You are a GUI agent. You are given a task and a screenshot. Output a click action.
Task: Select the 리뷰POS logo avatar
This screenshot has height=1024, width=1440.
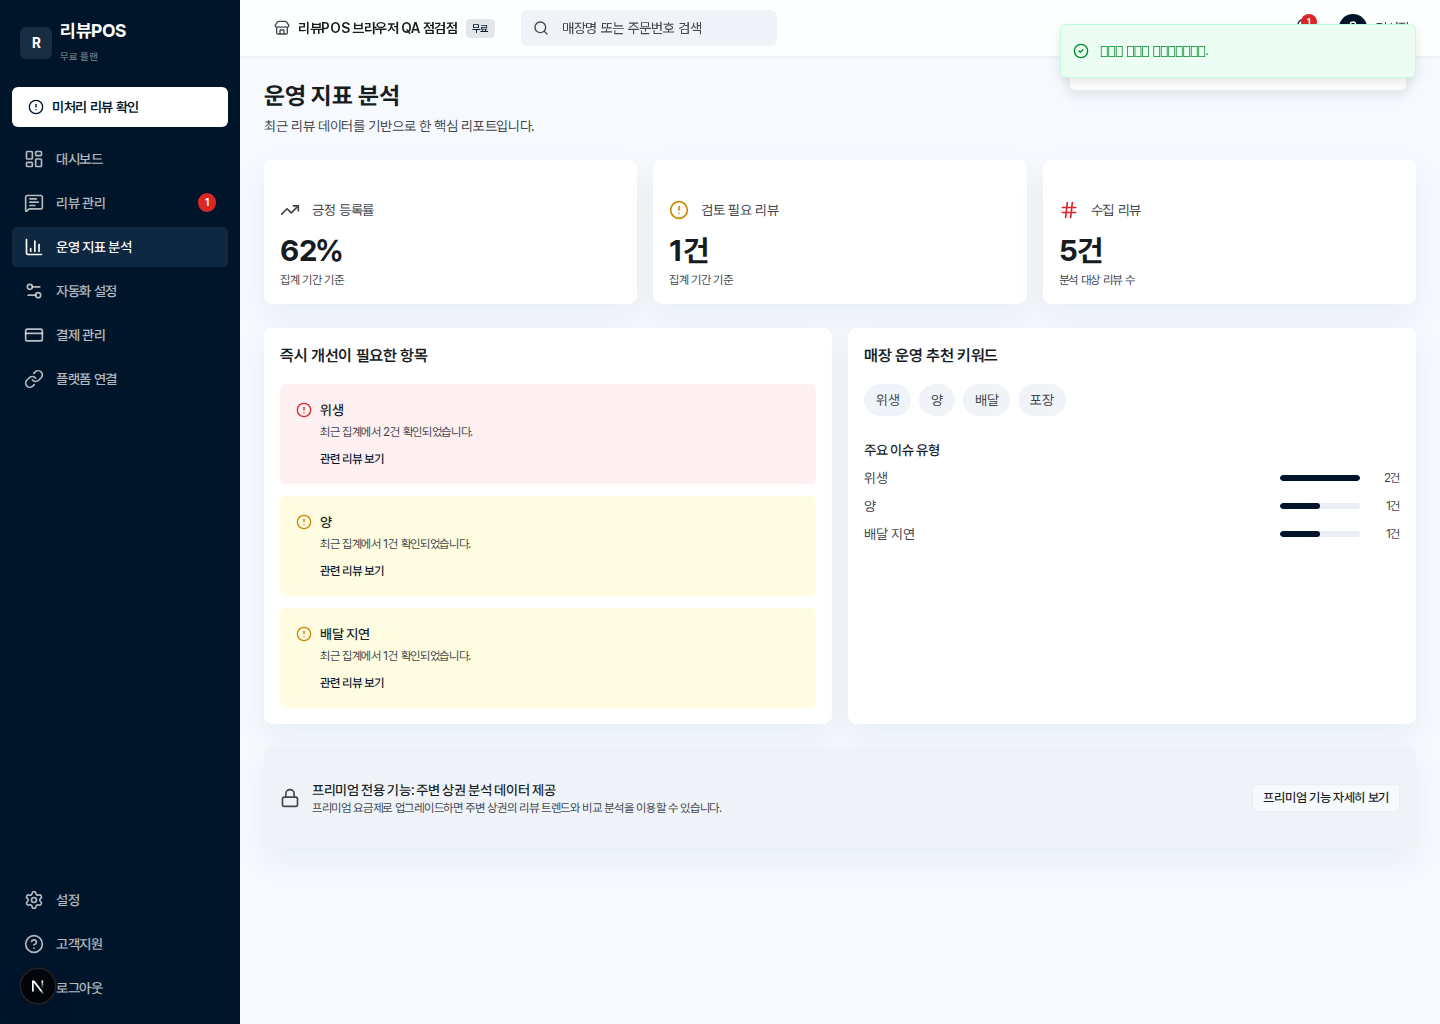[36, 43]
